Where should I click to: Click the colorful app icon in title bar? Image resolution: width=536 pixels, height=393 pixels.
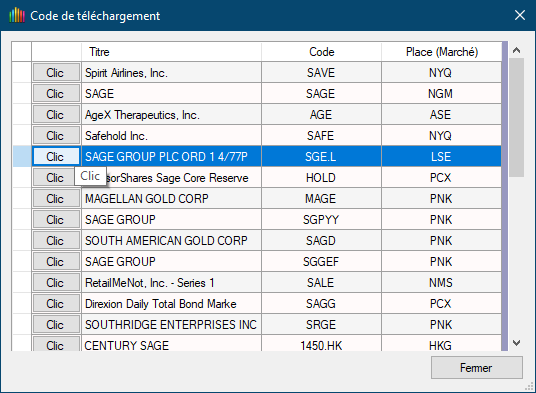coord(17,16)
